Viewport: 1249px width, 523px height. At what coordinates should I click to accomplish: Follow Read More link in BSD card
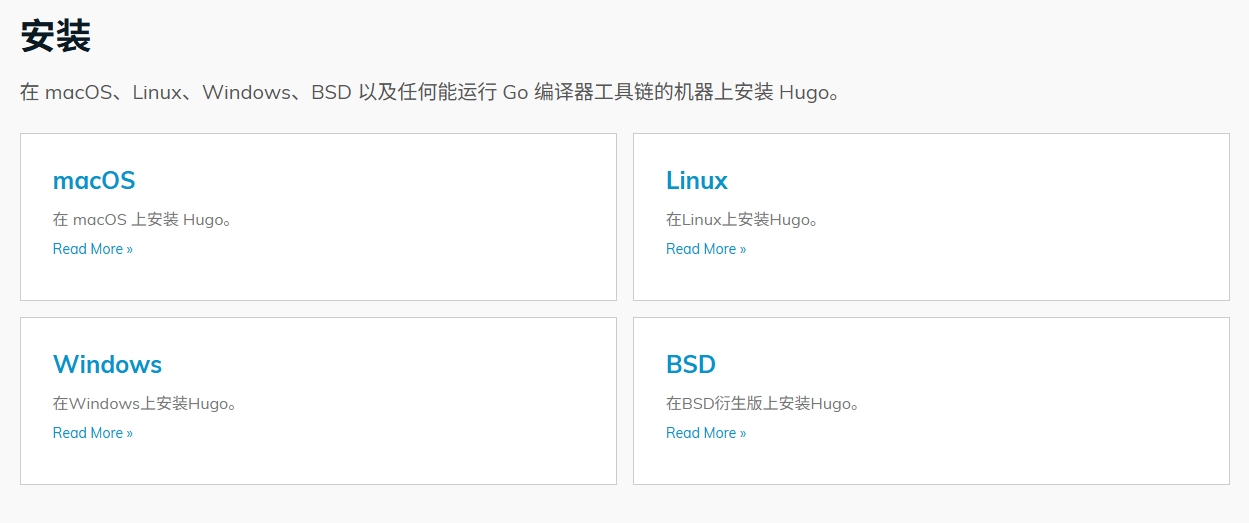[x=705, y=433]
